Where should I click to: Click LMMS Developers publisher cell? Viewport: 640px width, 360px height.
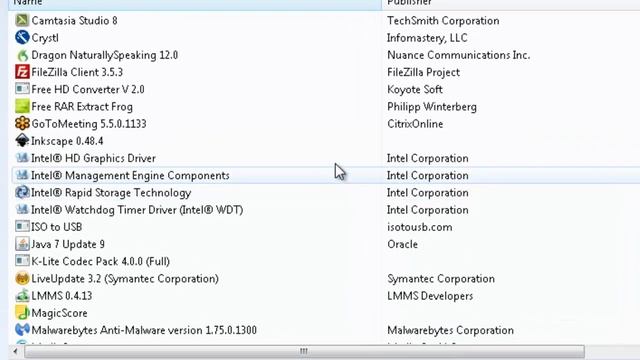(x=430, y=296)
